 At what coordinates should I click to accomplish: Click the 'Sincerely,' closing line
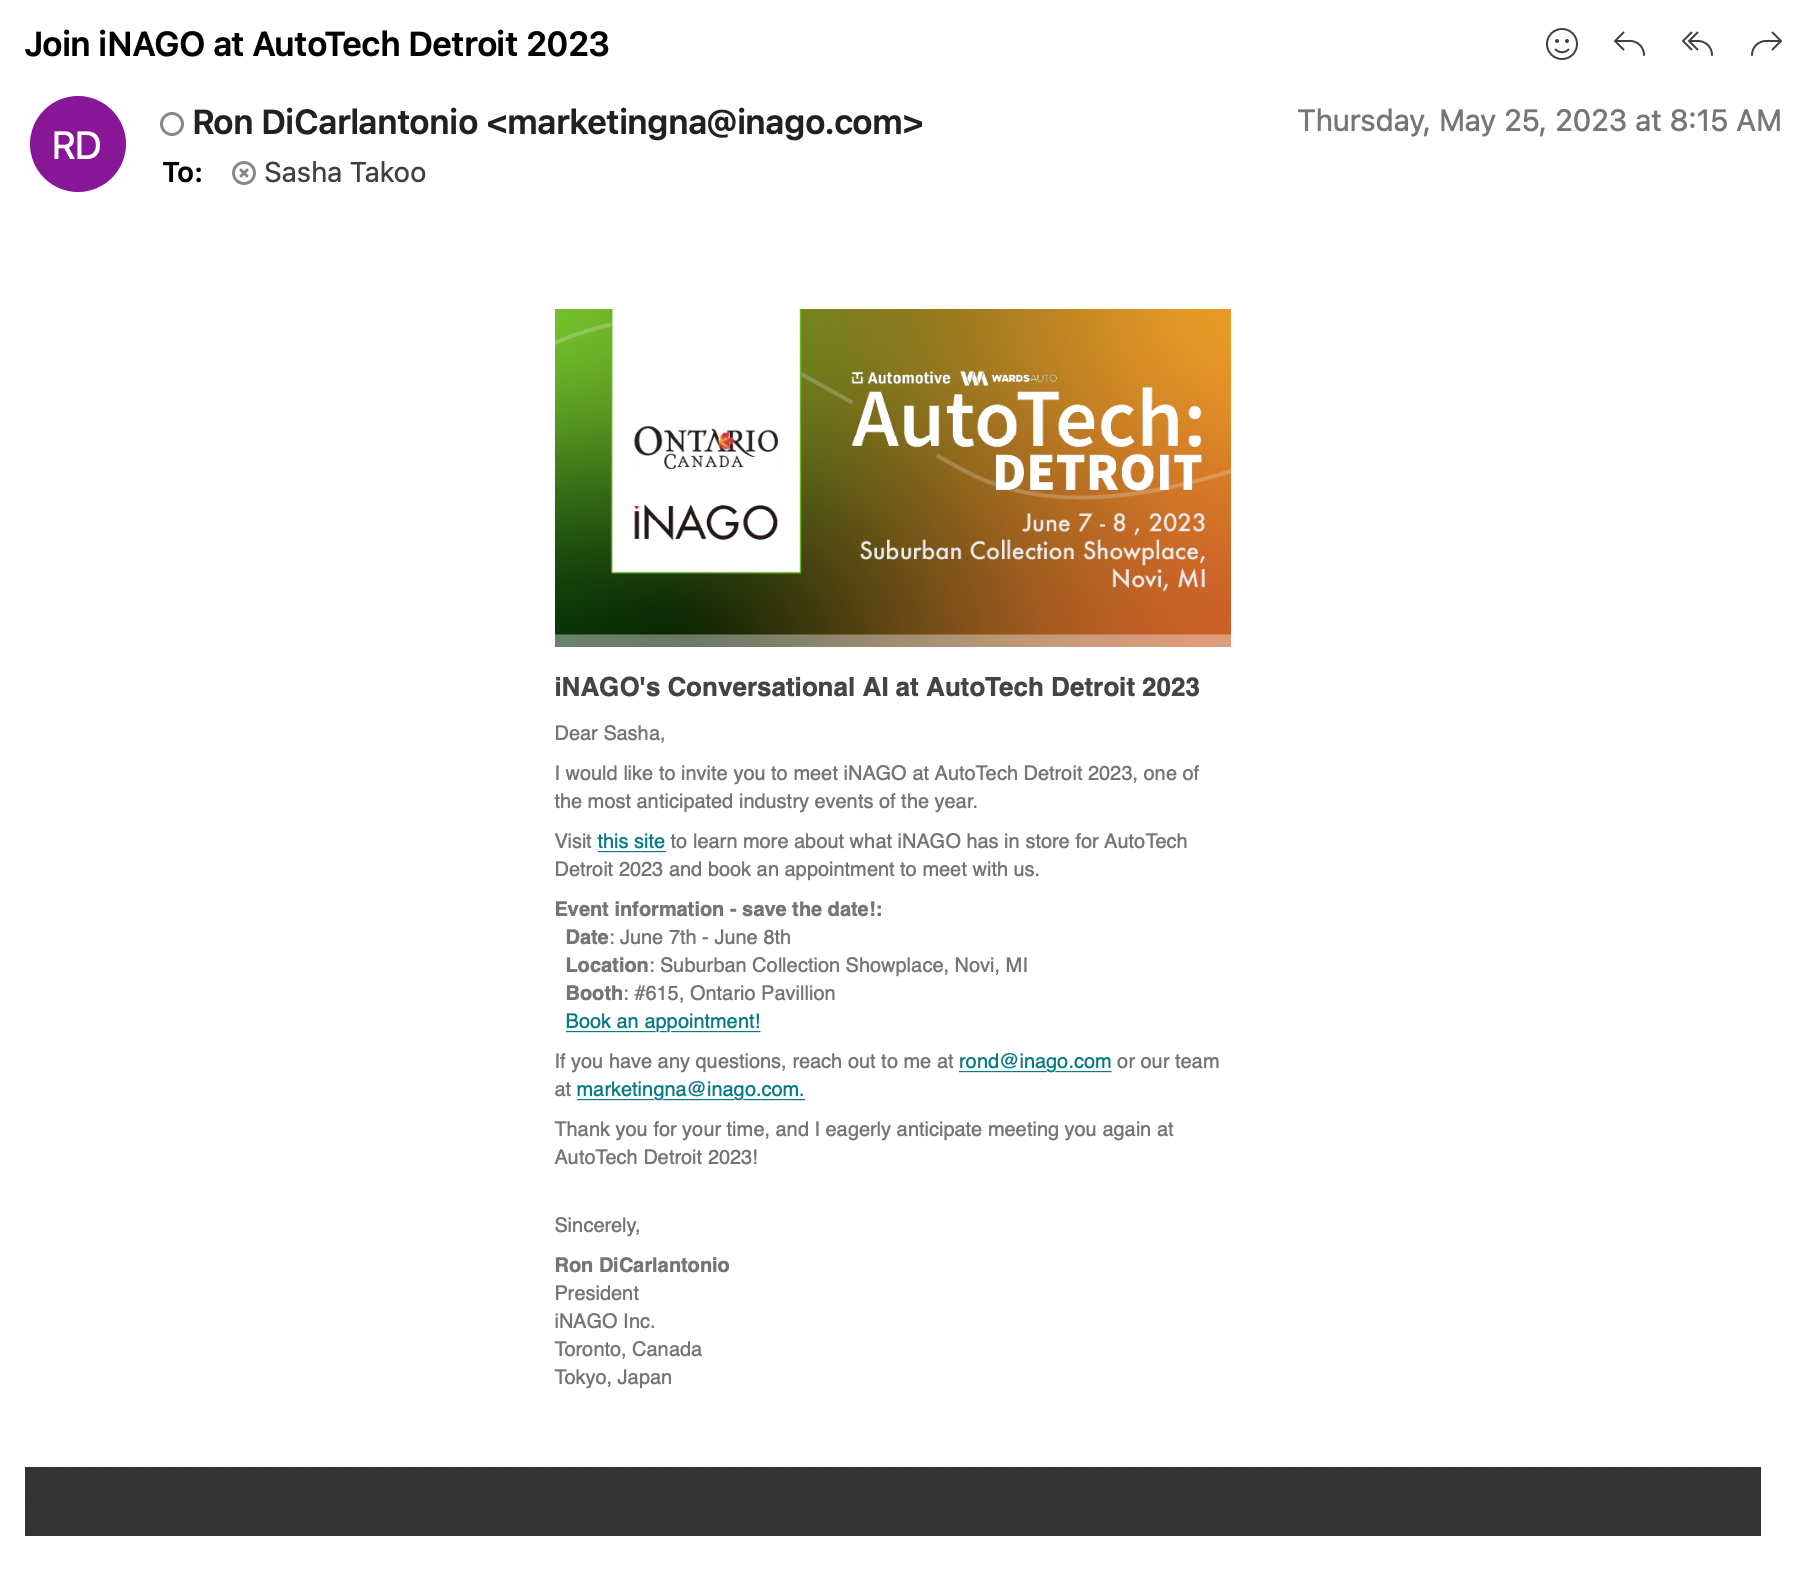click(597, 1225)
